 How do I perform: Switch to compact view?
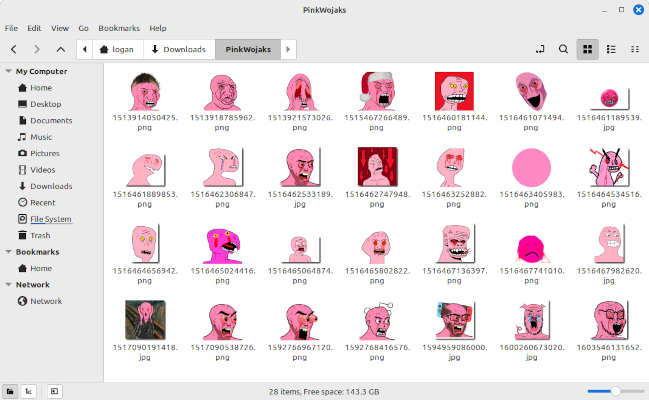[635, 49]
